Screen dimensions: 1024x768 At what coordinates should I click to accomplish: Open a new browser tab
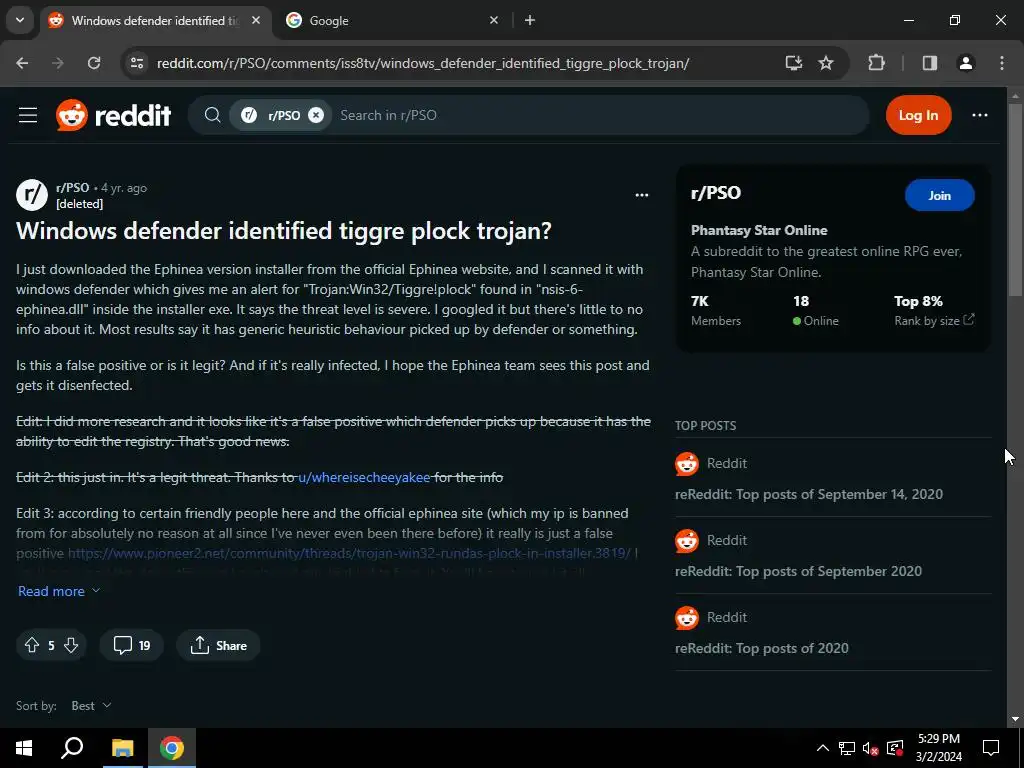point(530,20)
